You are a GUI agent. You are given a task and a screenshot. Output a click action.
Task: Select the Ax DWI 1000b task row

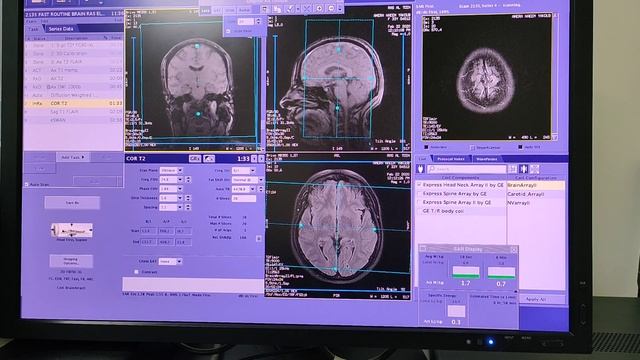click(73, 87)
